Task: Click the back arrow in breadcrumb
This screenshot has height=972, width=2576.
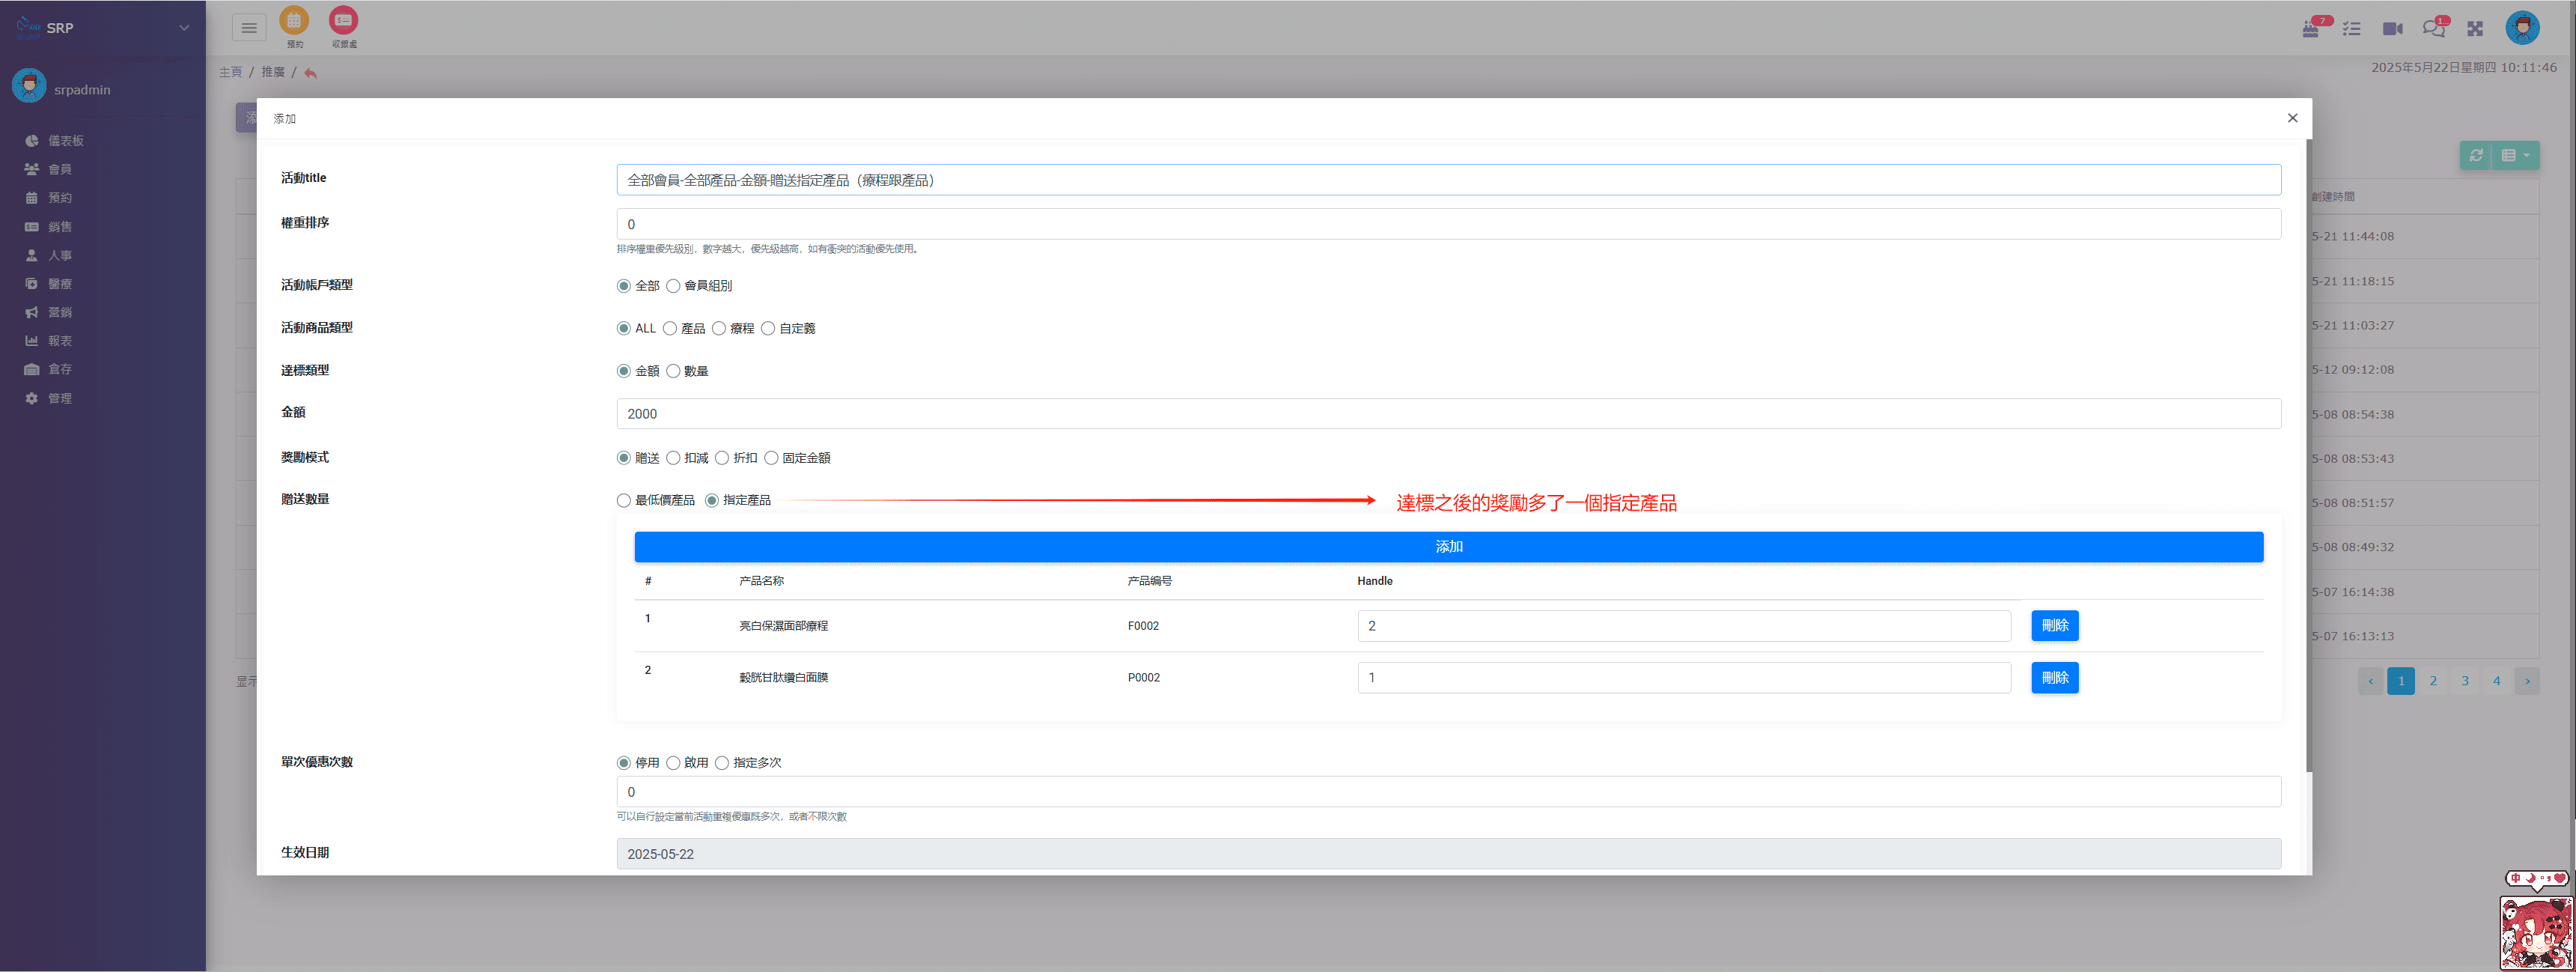Action: 311,73
